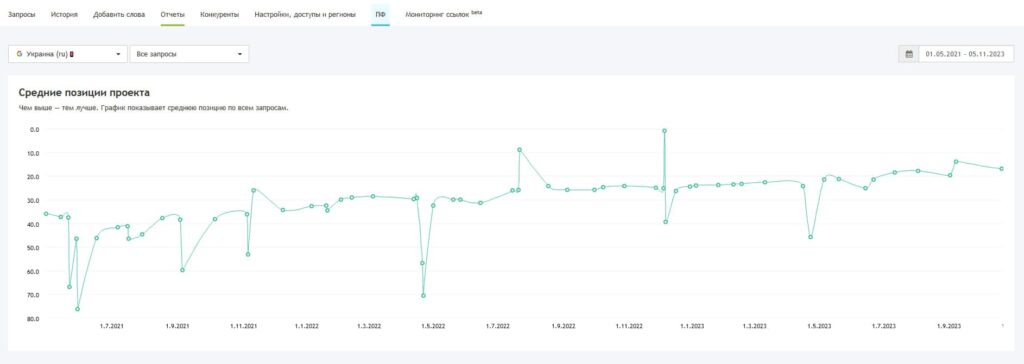Screen dimensions: 1024x364
Task: Click the Google icon in region selector
Action: (x=20, y=54)
